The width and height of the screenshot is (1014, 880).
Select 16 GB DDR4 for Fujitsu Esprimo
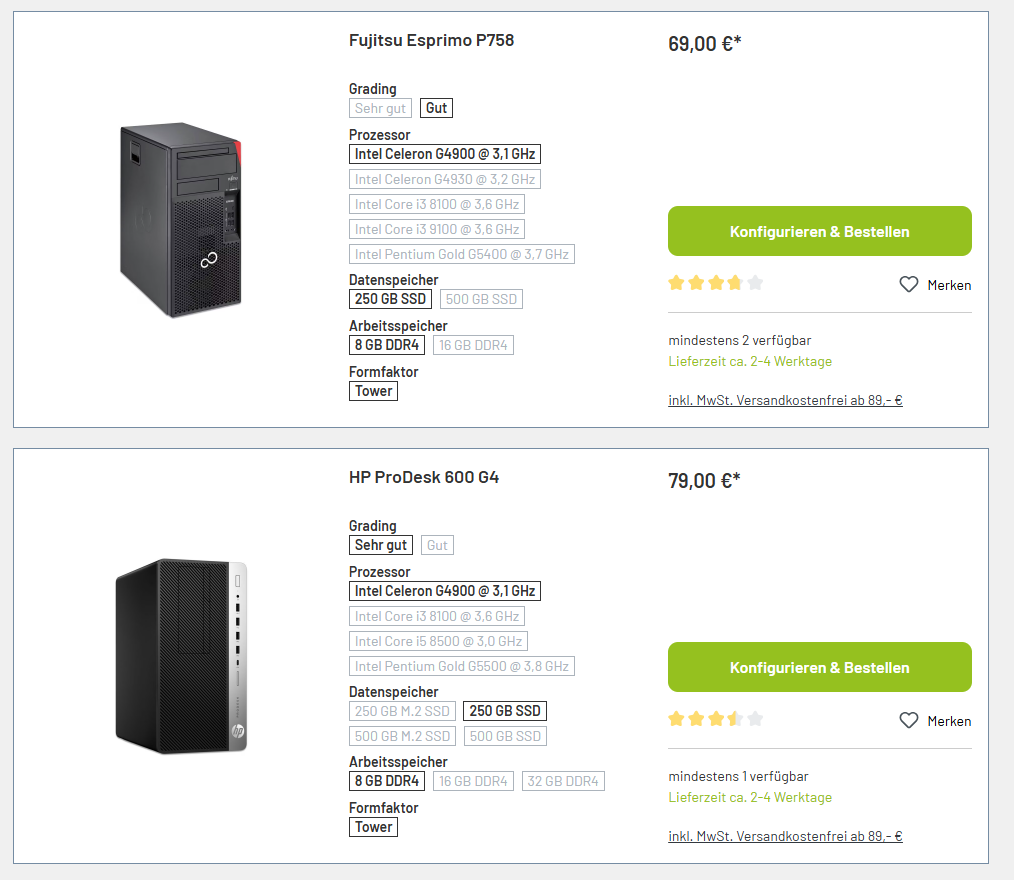click(473, 345)
